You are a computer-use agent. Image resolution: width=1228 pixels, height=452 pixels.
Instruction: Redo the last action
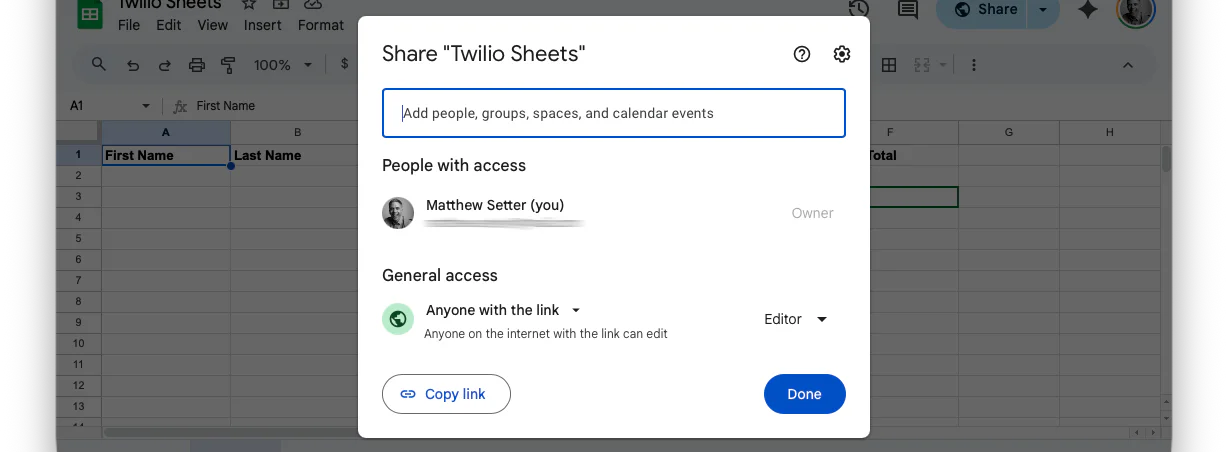[164, 65]
